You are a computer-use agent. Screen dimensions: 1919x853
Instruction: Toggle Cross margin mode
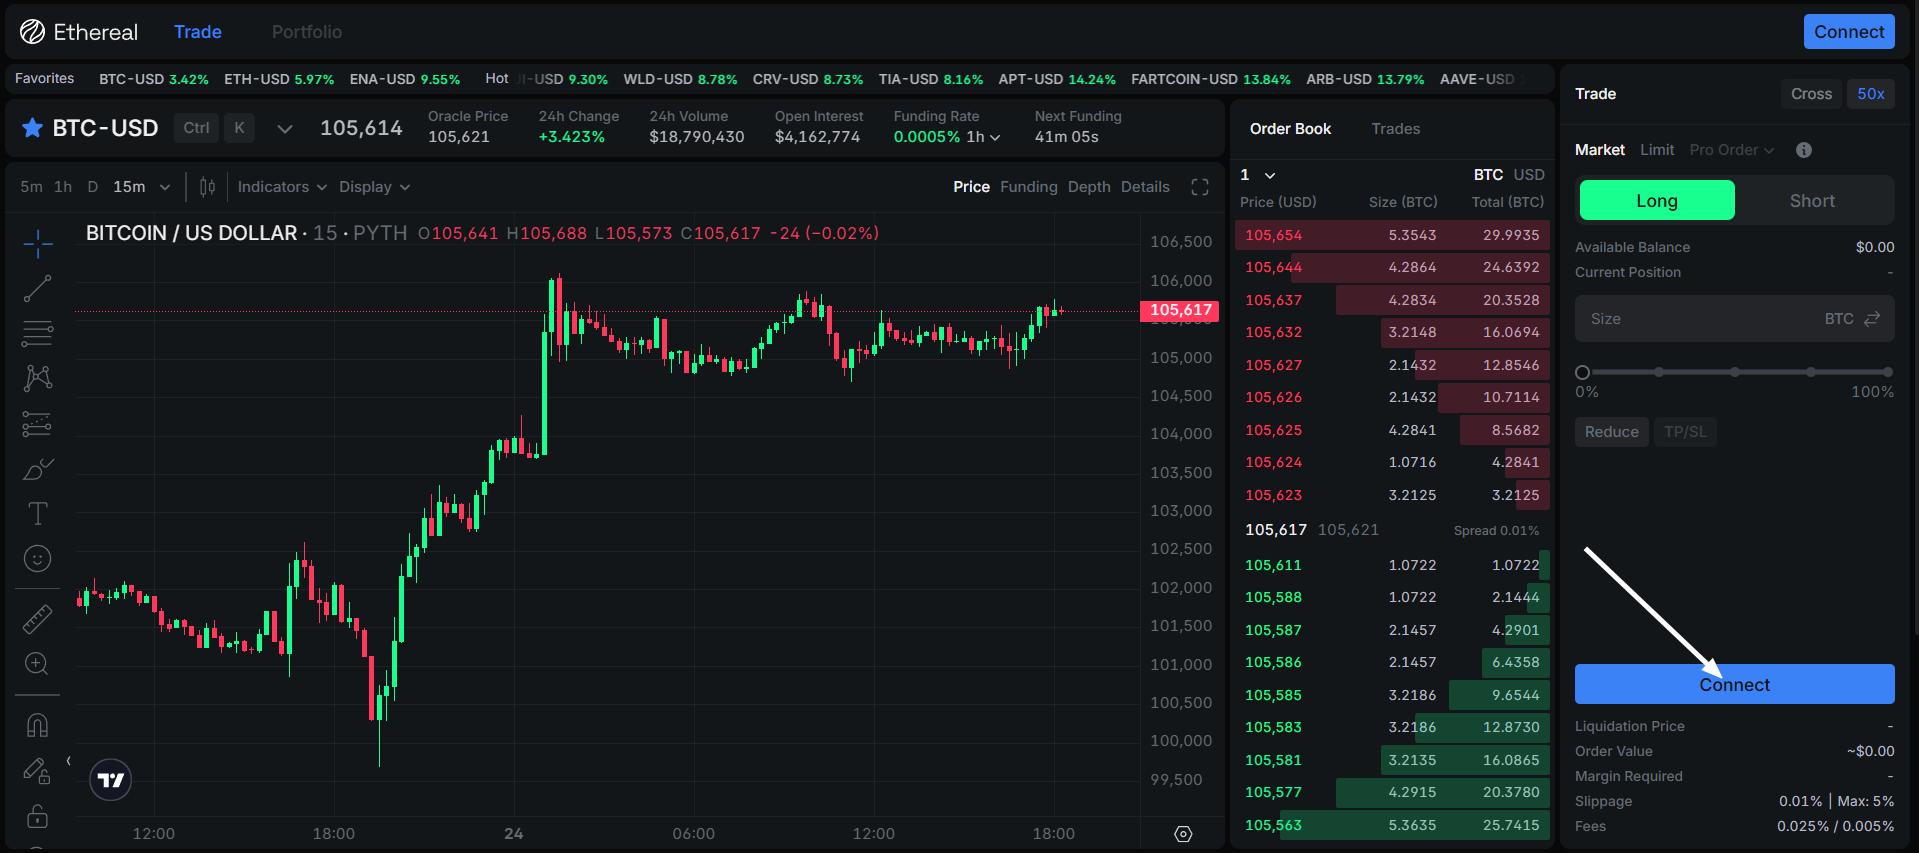[1811, 94]
